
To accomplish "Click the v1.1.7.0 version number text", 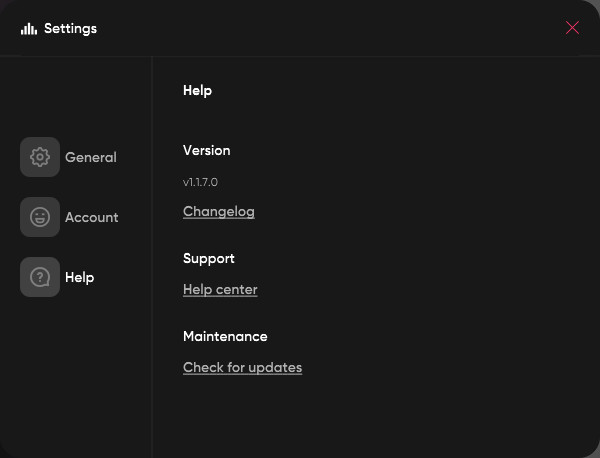I will click(x=200, y=182).
